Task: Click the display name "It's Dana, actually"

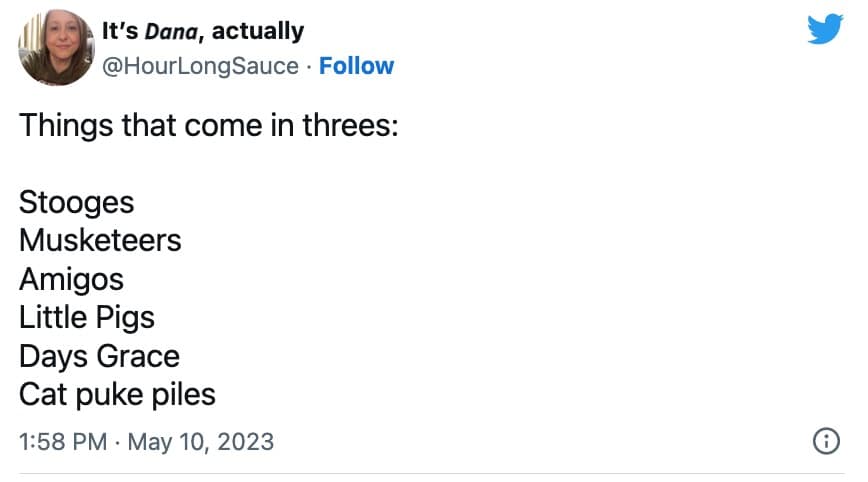Action: tap(203, 31)
